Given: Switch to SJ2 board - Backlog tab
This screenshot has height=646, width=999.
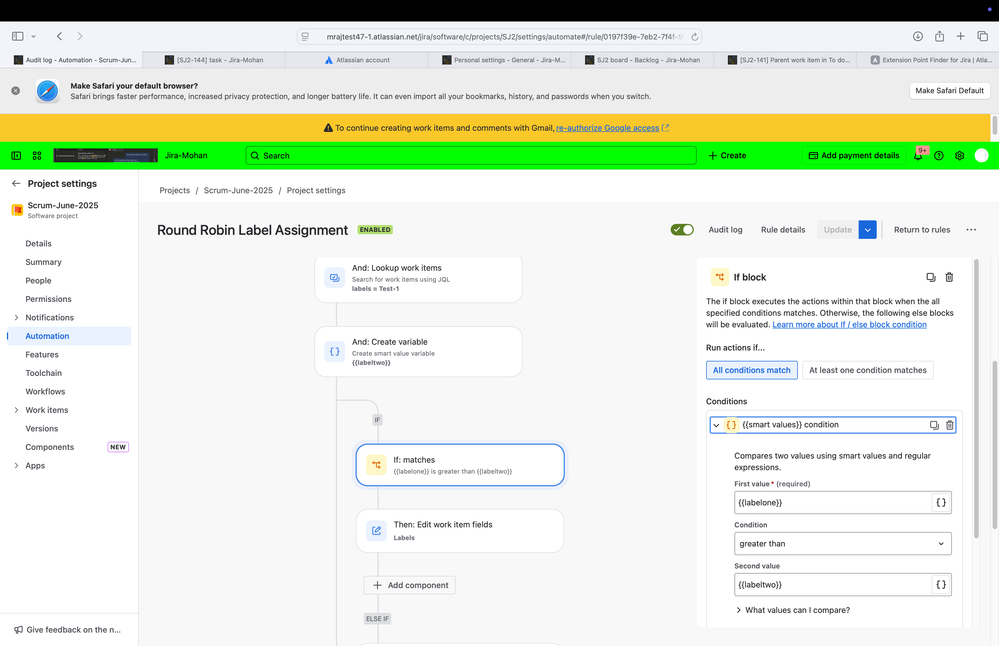Looking at the screenshot, I should tap(642, 60).
